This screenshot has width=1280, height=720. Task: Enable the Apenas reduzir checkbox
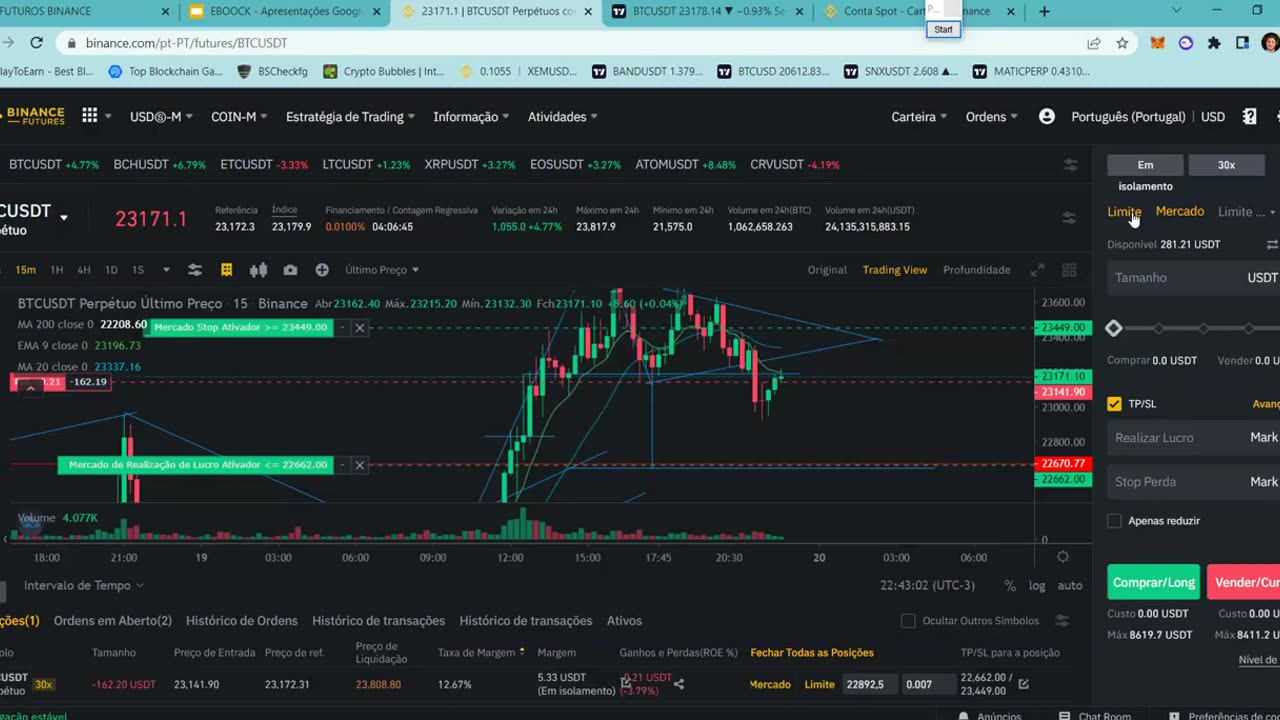click(x=1114, y=521)
